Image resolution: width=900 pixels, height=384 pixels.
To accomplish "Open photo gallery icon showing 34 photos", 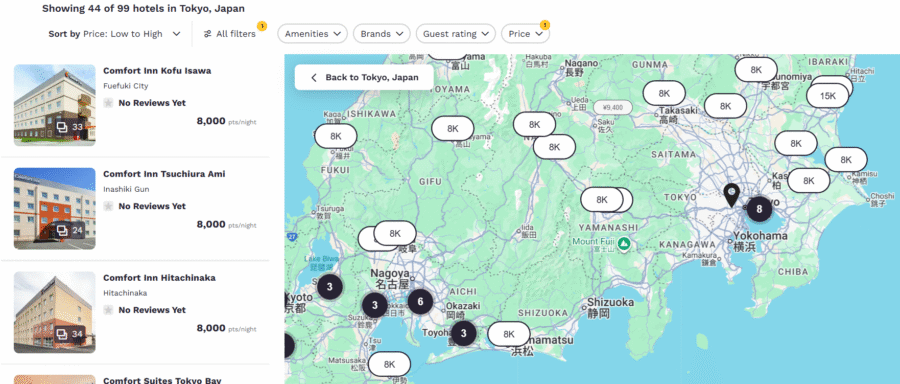I will pyautogui.click(x=69, y=334).
